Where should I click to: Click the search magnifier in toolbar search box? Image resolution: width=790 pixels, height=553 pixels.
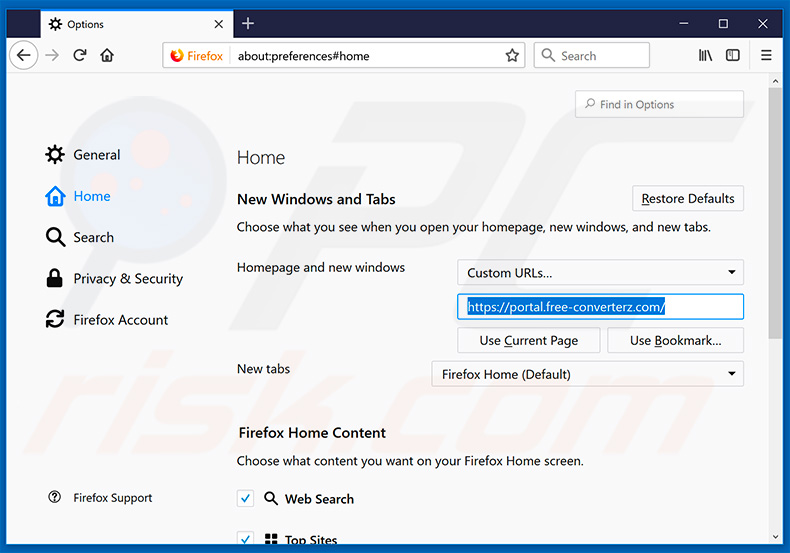pos(548,55)
